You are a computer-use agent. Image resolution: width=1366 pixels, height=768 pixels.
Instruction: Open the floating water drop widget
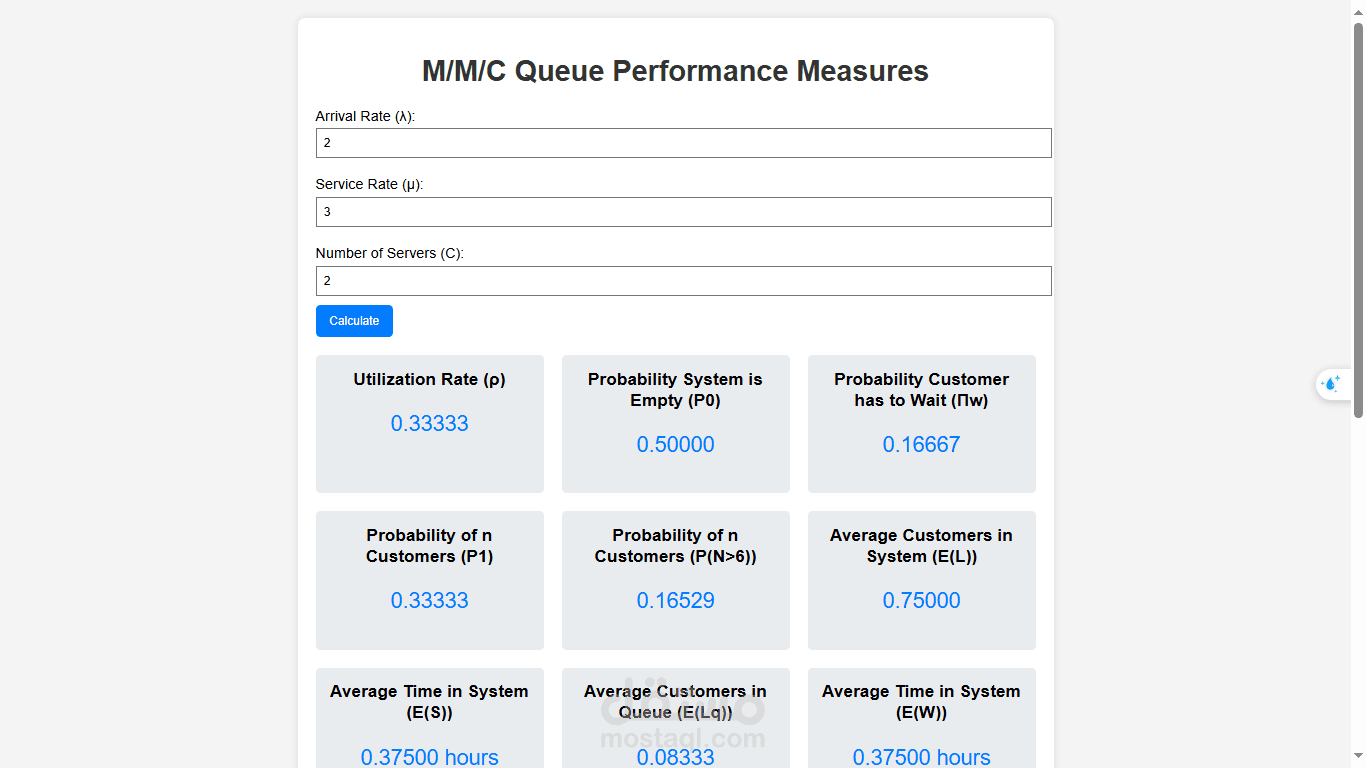pyautogui.click(x=1332, y=383)
